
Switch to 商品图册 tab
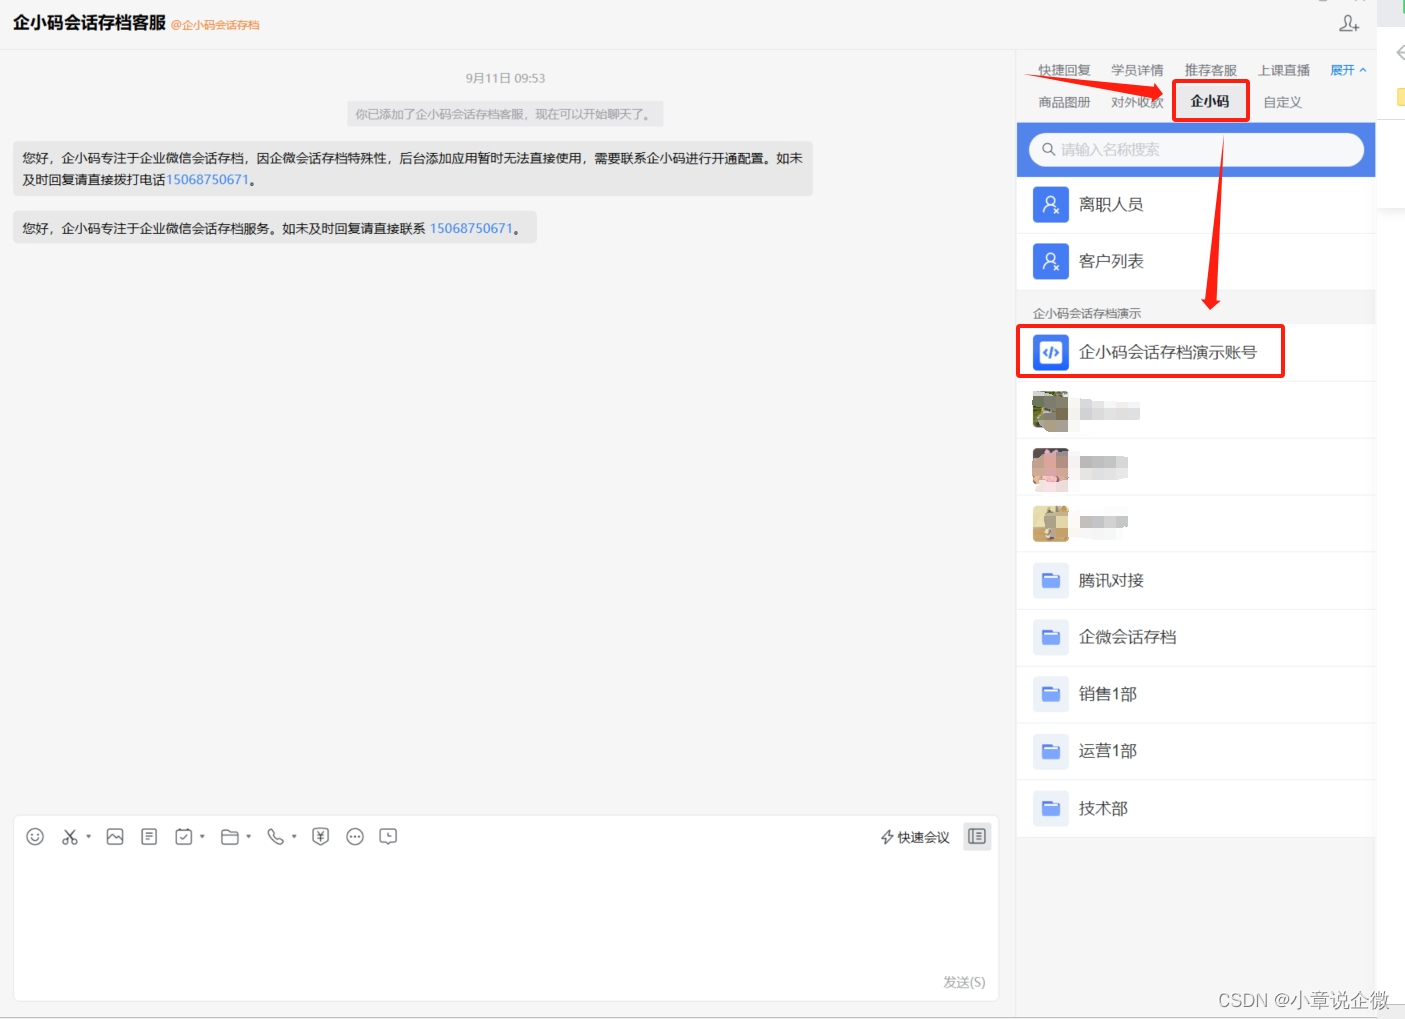pyautogui.click(x=1064, y=102)
